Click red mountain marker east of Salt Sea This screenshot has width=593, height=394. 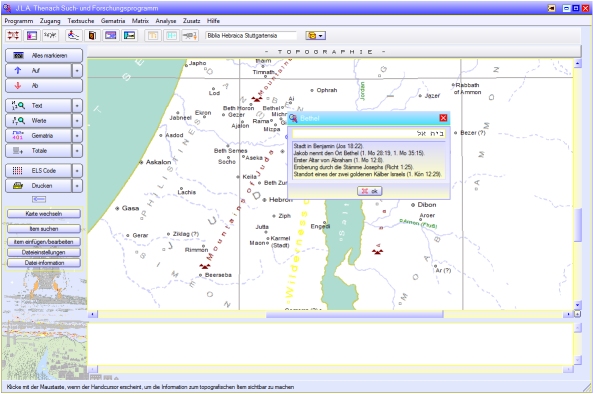click(377, 251)
